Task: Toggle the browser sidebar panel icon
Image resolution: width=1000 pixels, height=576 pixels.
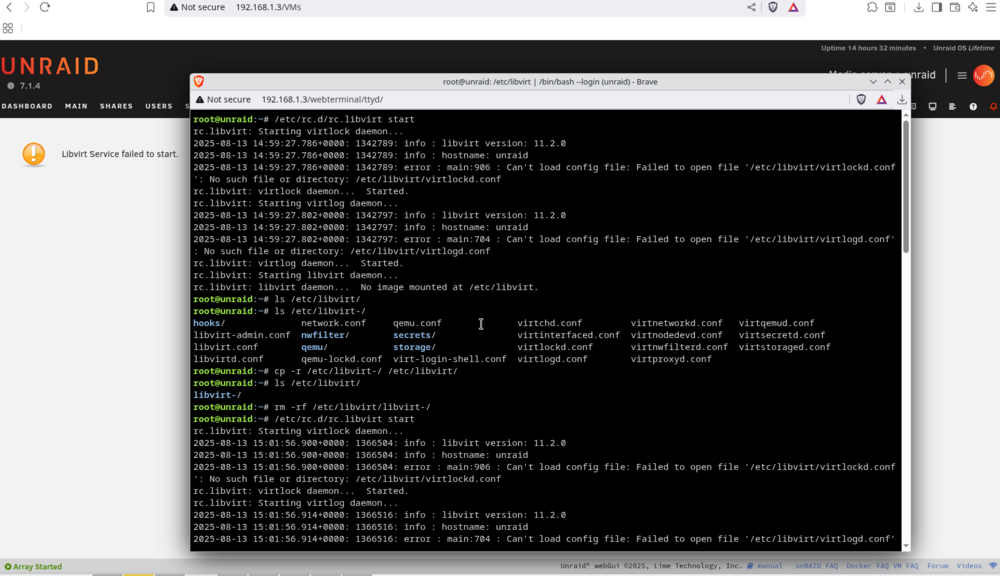Action: pos(936,7)
